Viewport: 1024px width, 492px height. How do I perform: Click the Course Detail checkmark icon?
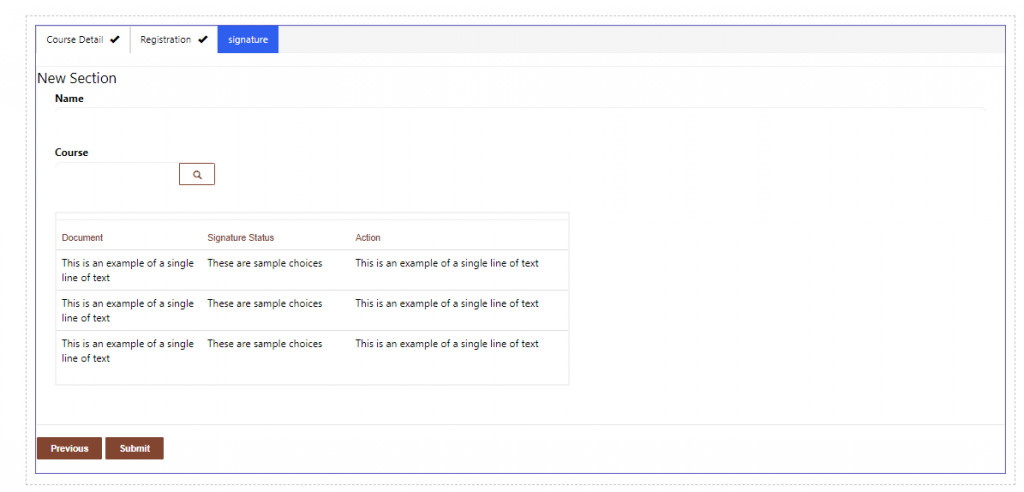pyautogui.click(x=115, y=39)
